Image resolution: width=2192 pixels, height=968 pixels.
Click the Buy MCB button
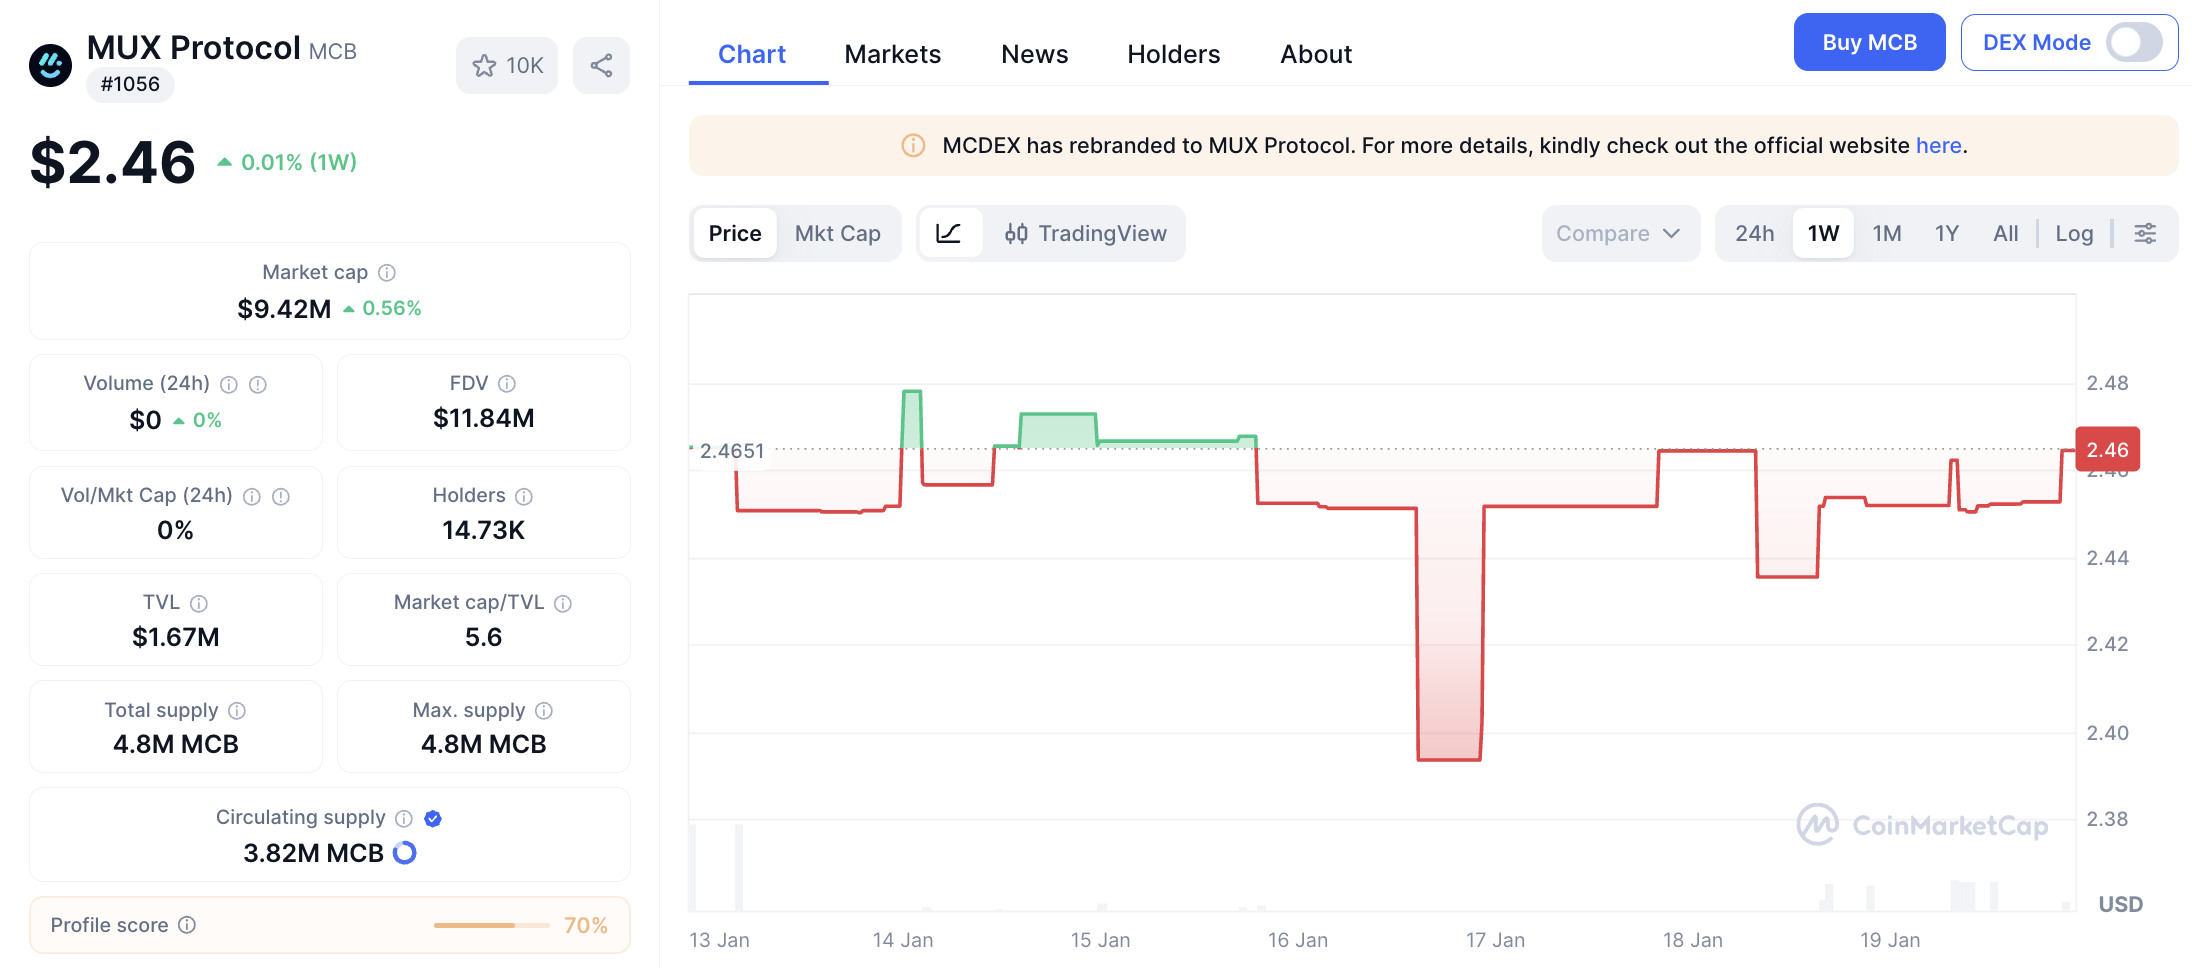point(1869,43)
